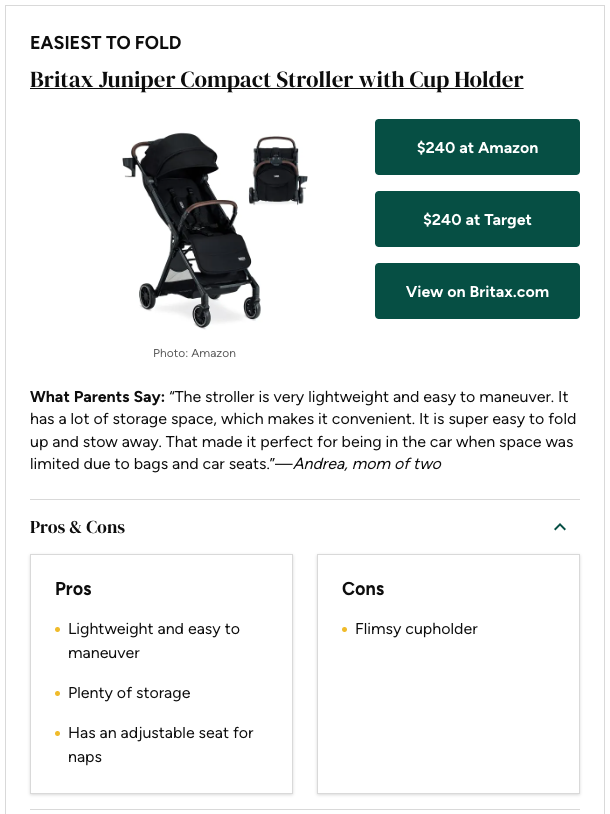Click the Pros & Cons section heading
This screenshot has width=610, height=814.
pyautogui.click(x=78, y=527)
